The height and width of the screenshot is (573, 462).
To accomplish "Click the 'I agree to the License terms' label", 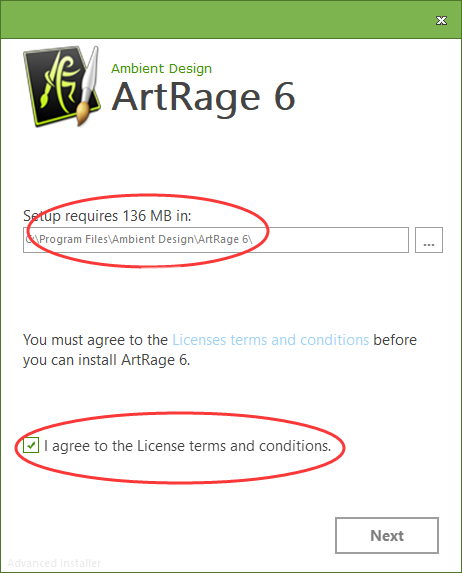I will click(x=188, y=446).
